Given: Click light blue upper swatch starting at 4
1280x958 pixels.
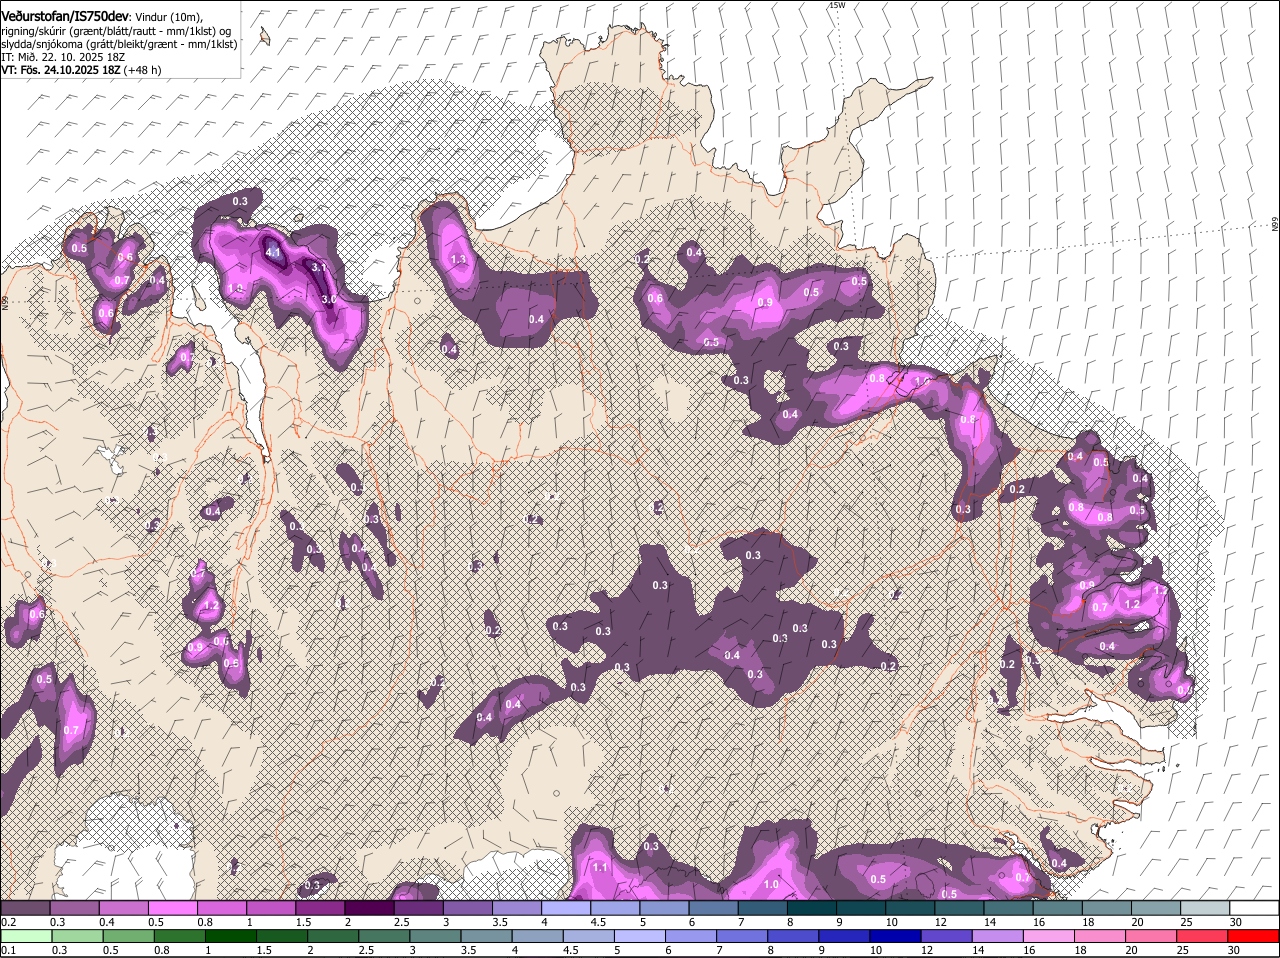Looking at the screenshot, I should click(566, 908).
